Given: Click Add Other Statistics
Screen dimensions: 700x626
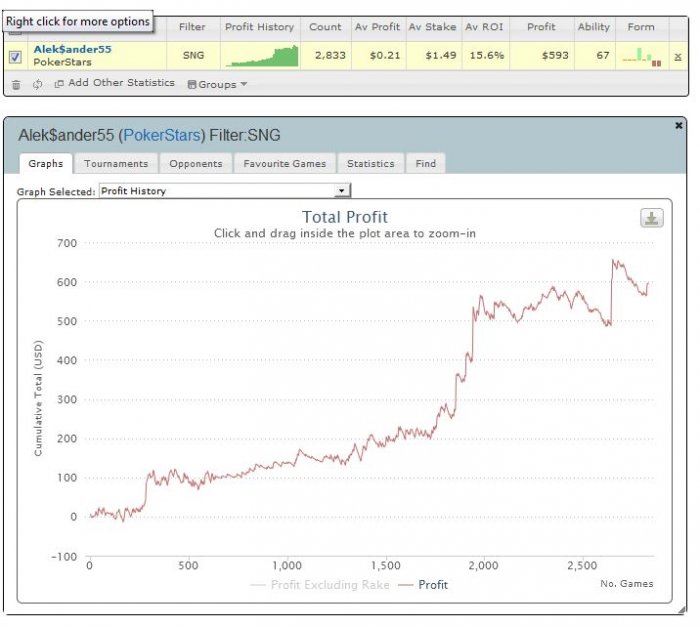Looking at the screenshot, I should [x=121, y=83].
